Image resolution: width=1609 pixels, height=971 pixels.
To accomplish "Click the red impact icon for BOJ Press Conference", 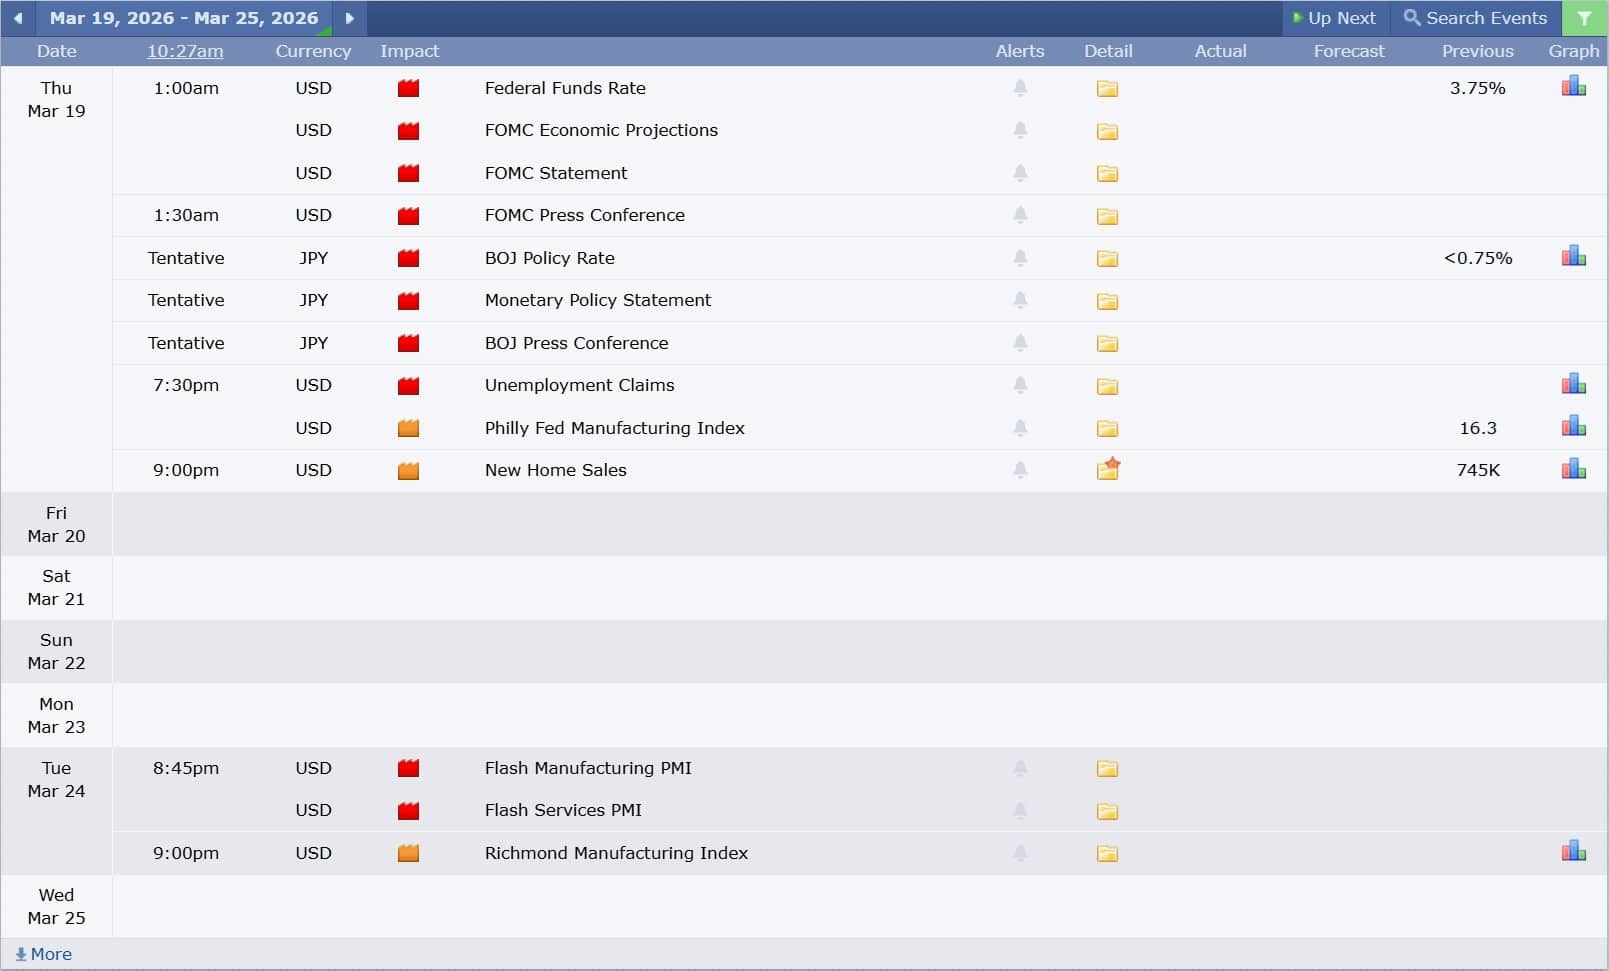I will pyautogui.click(x=408, y=343).
